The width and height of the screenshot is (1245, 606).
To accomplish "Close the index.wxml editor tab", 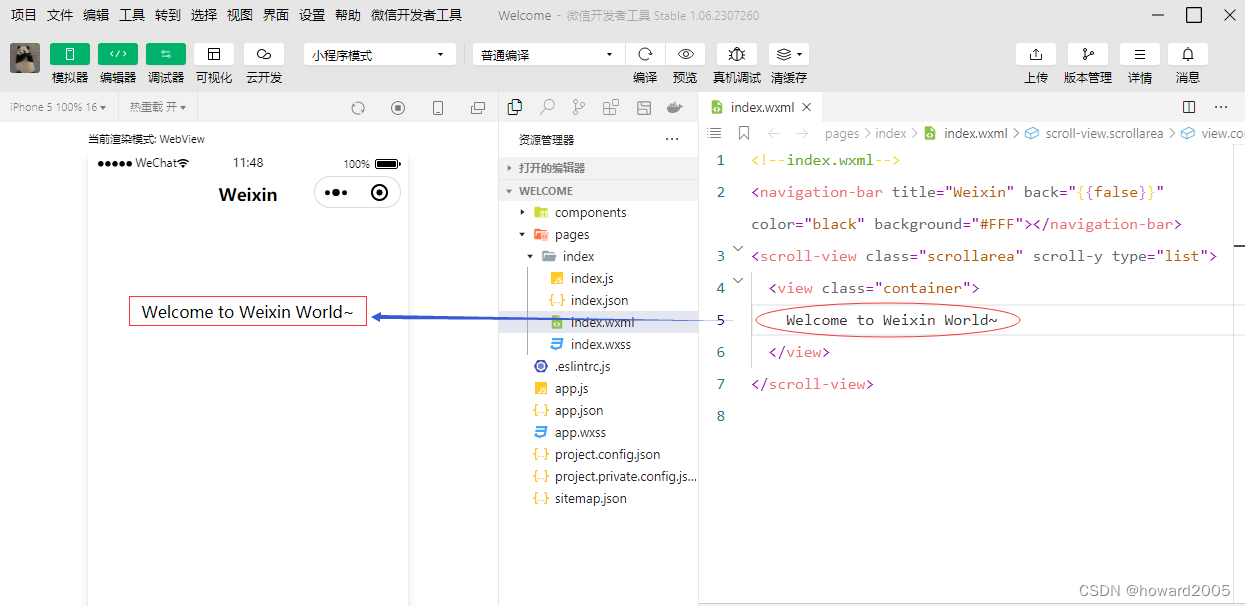I will click(x=807, y=107).
